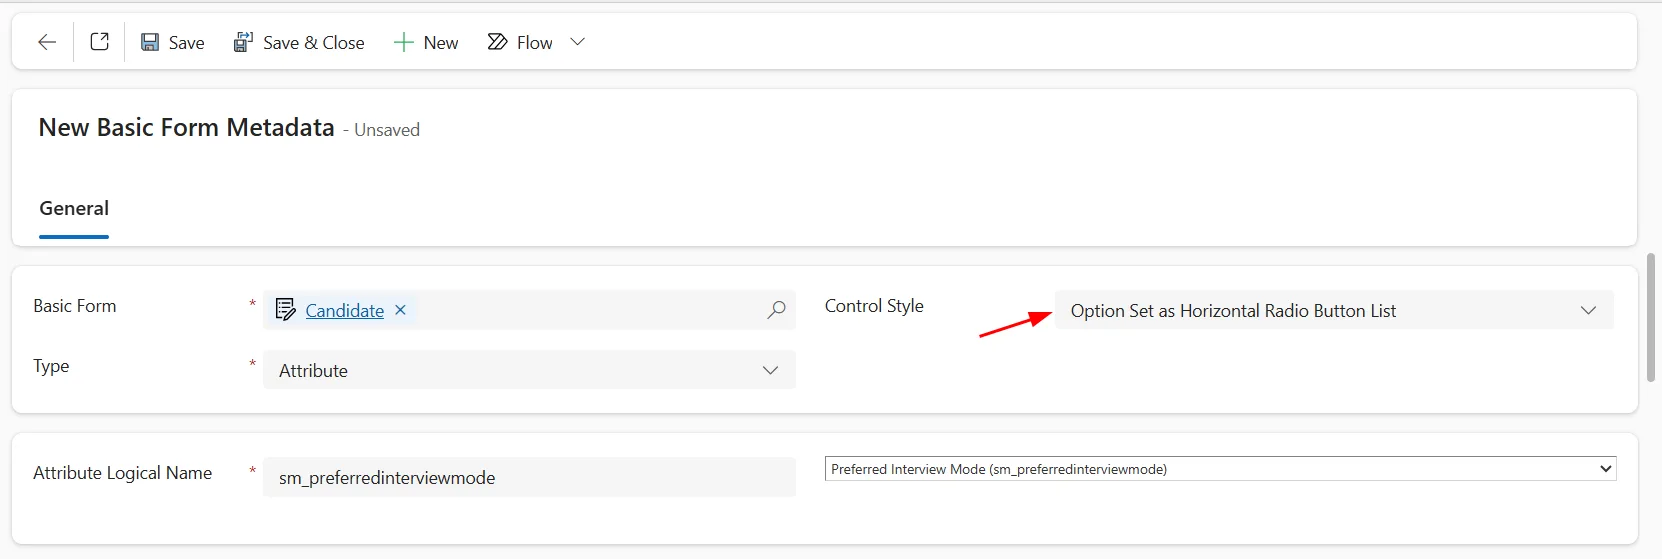Open the Control Style dropdown
The image size is (1662, 559).
pyautogui.click(x=1334, y=310)
